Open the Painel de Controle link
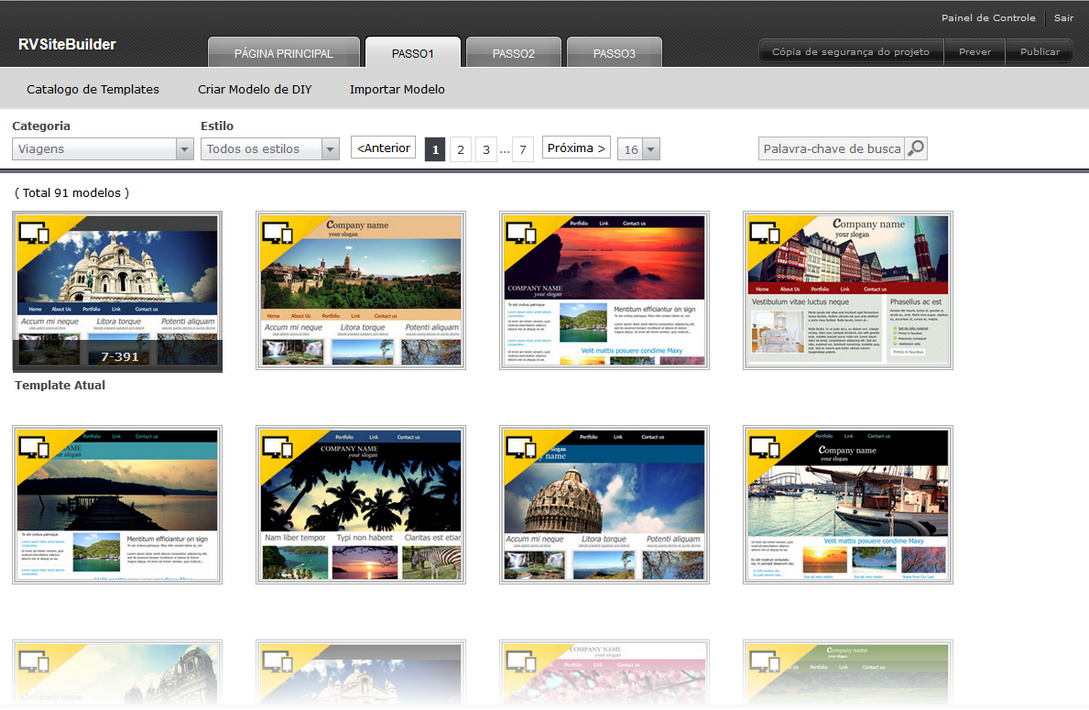The width and height of the screenshot is (1089, 710). [988, 18]
